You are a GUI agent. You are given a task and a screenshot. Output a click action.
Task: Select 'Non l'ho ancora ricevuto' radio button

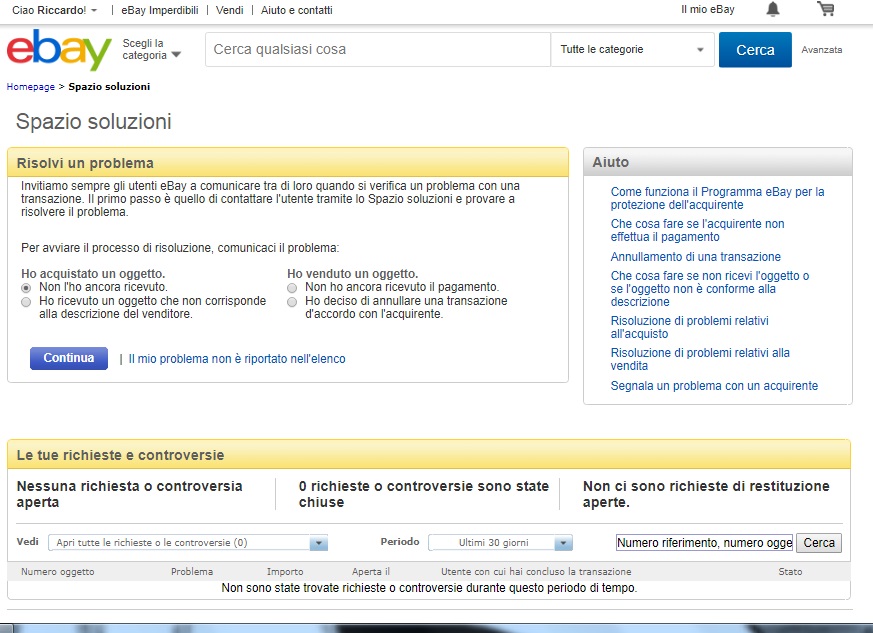(x=26, y=288)
